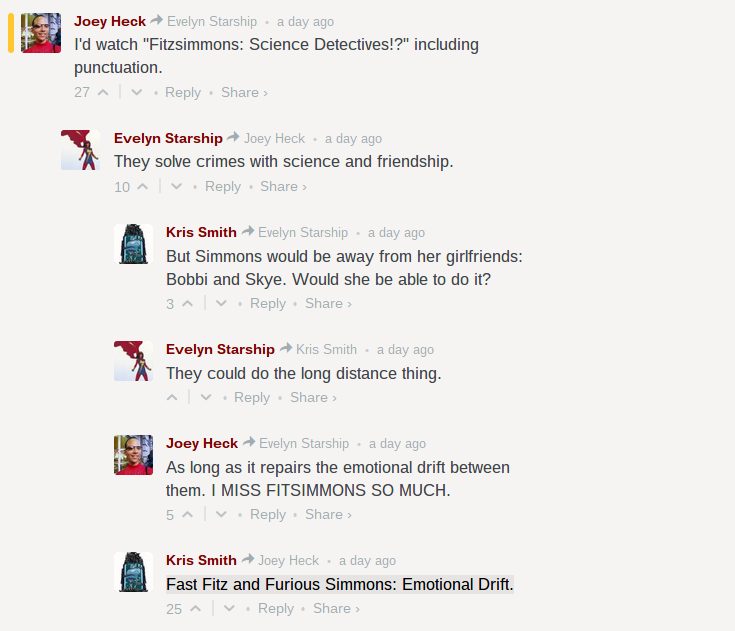Downvote Joey Heck's emotional drift comment
Image resolution: width=735 pixels, height=631 pixels.
(x=222, y=514)
